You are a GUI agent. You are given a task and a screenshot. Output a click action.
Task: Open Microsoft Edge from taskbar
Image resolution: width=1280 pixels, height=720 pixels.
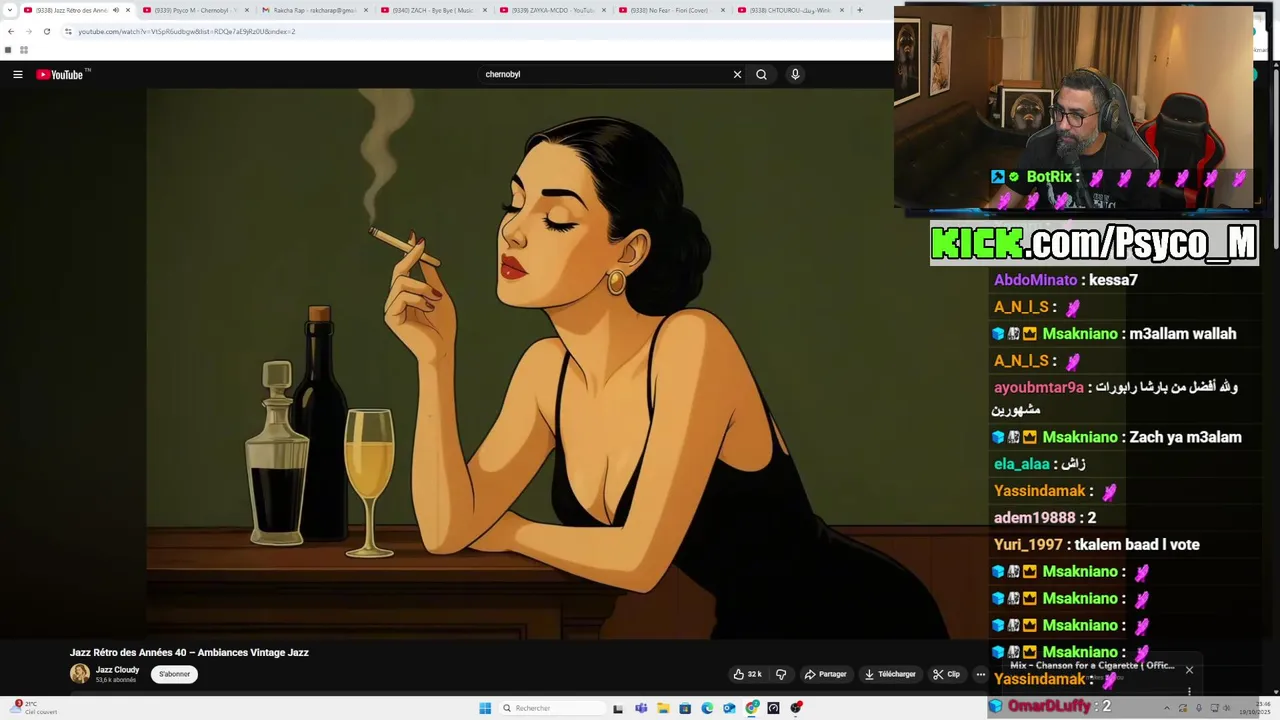pos(707,708)
